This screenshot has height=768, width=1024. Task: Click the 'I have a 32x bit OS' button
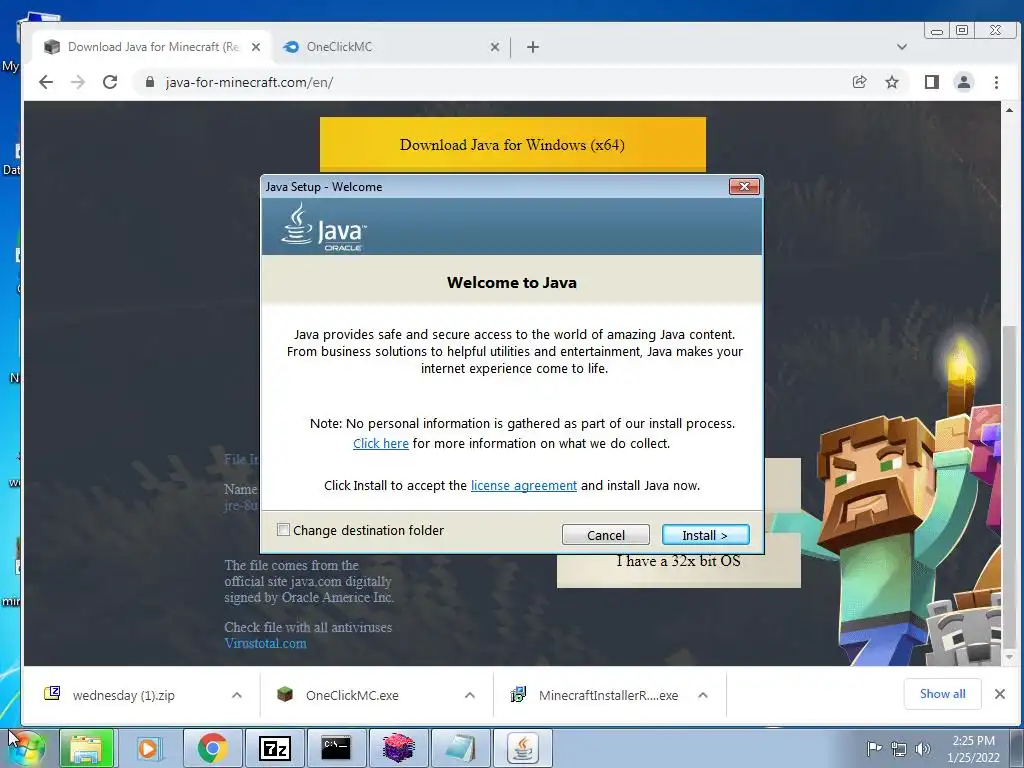(679, 561)
